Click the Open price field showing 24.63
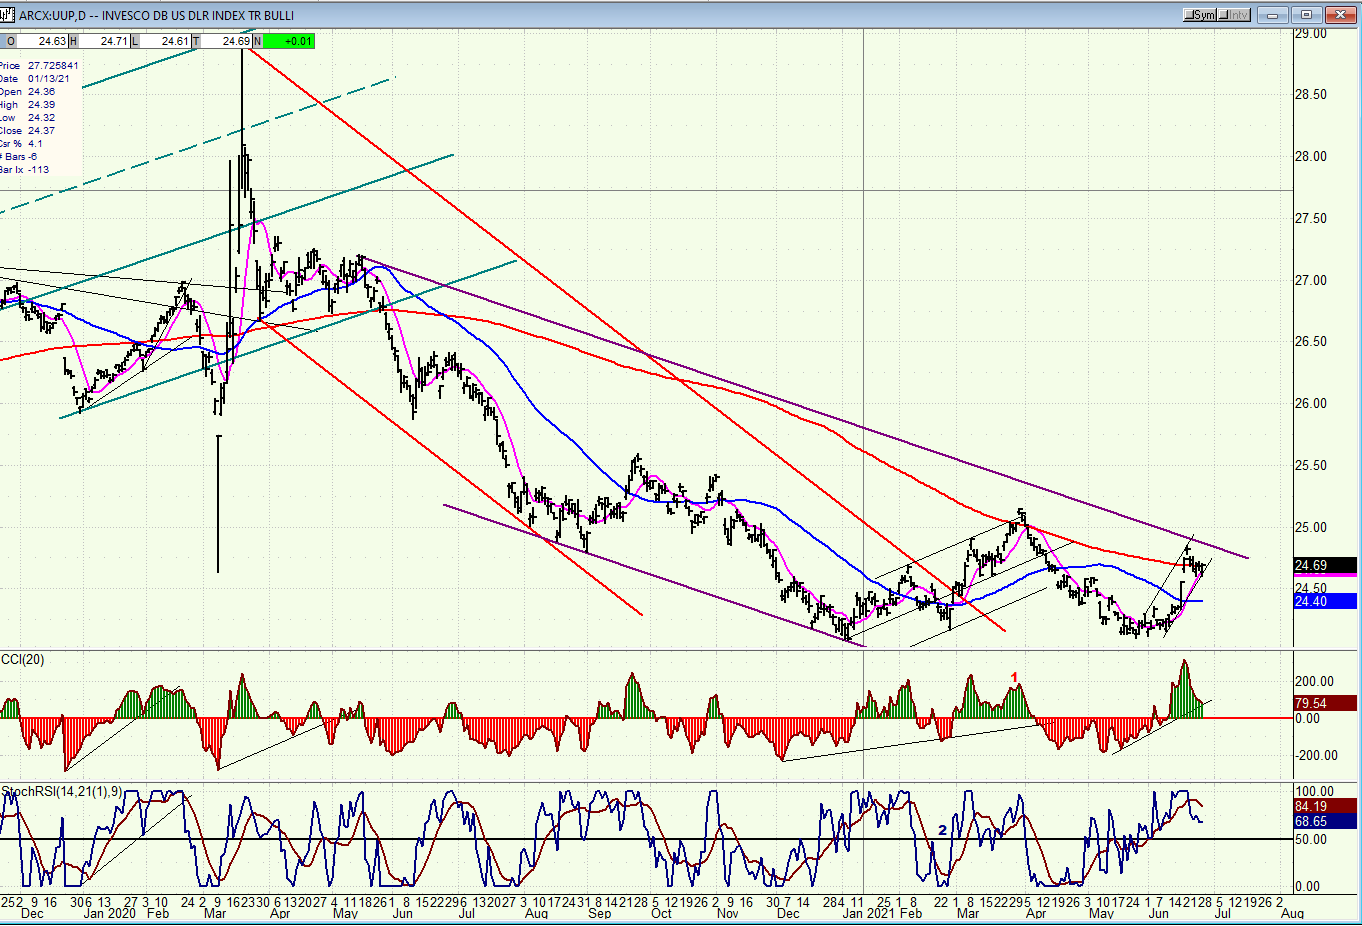 click(x=41, y=41)
